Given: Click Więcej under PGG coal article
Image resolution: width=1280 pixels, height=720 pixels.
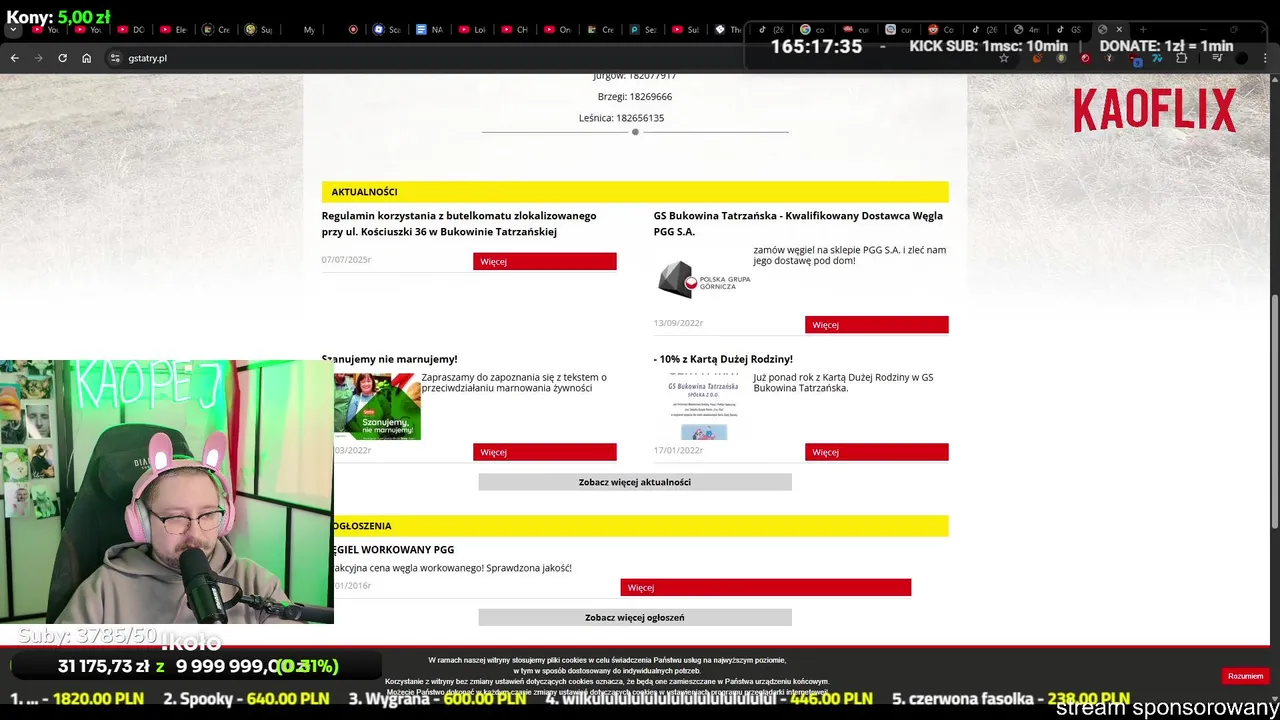Looking at the screenshot, I should tap(876, 324).
